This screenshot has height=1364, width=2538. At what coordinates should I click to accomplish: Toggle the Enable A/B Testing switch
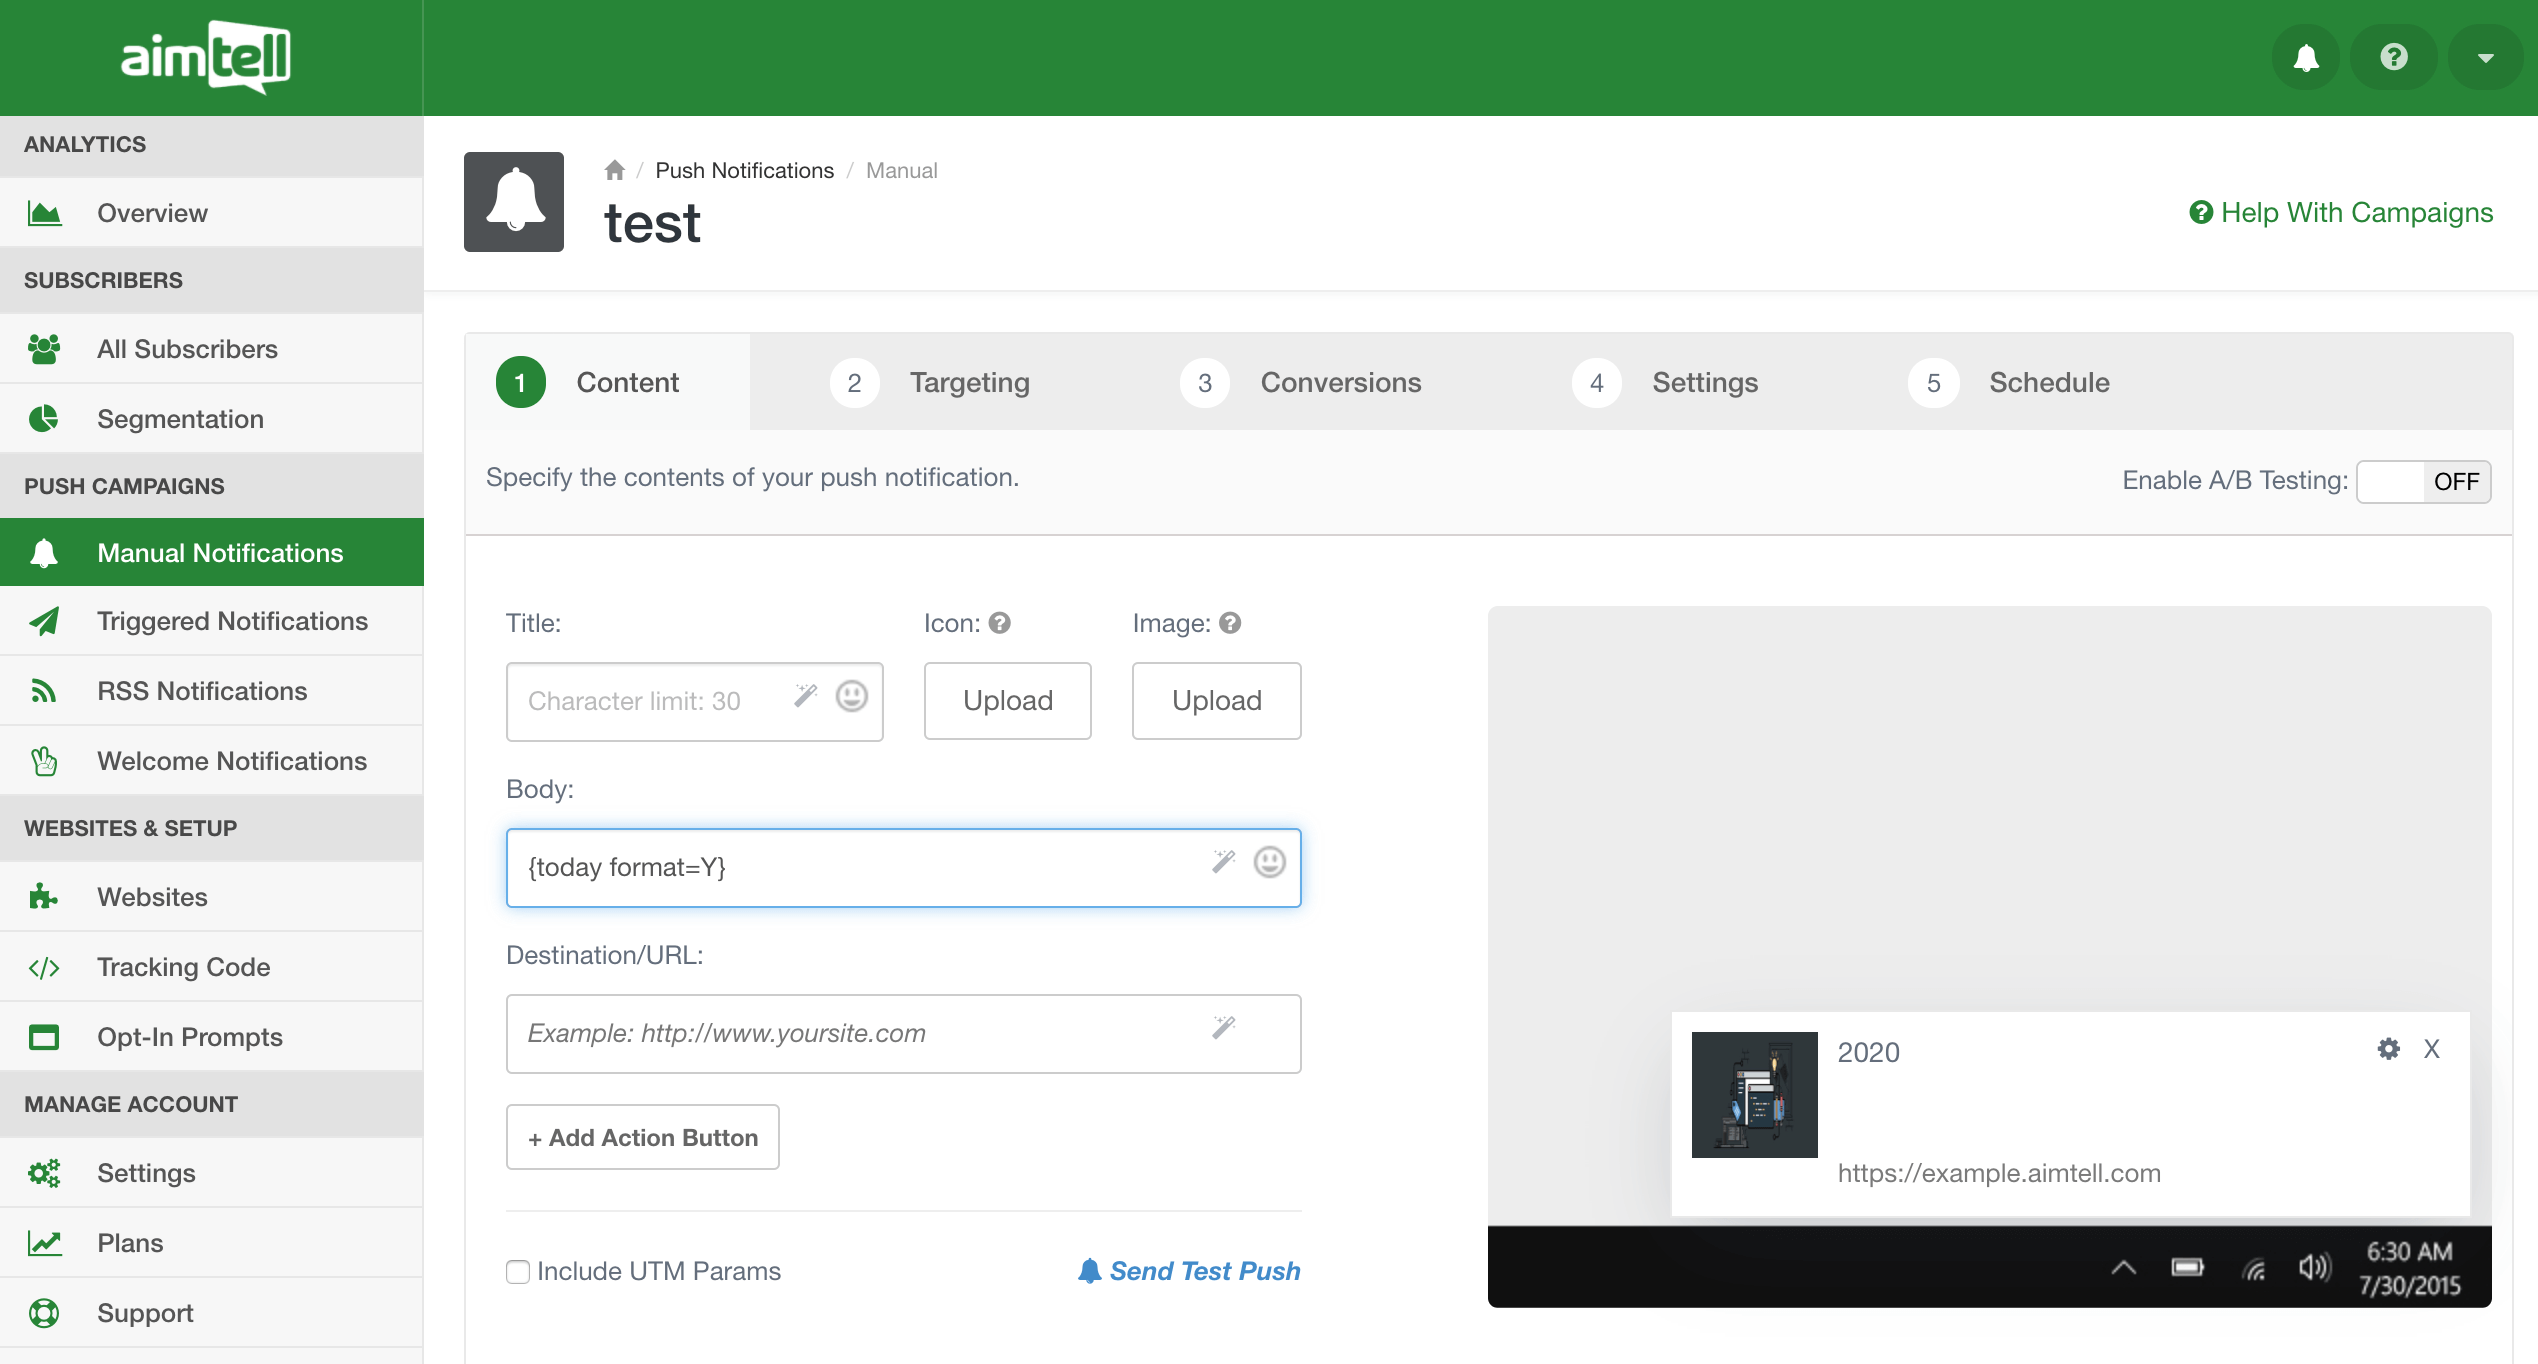click(2423, 481)
